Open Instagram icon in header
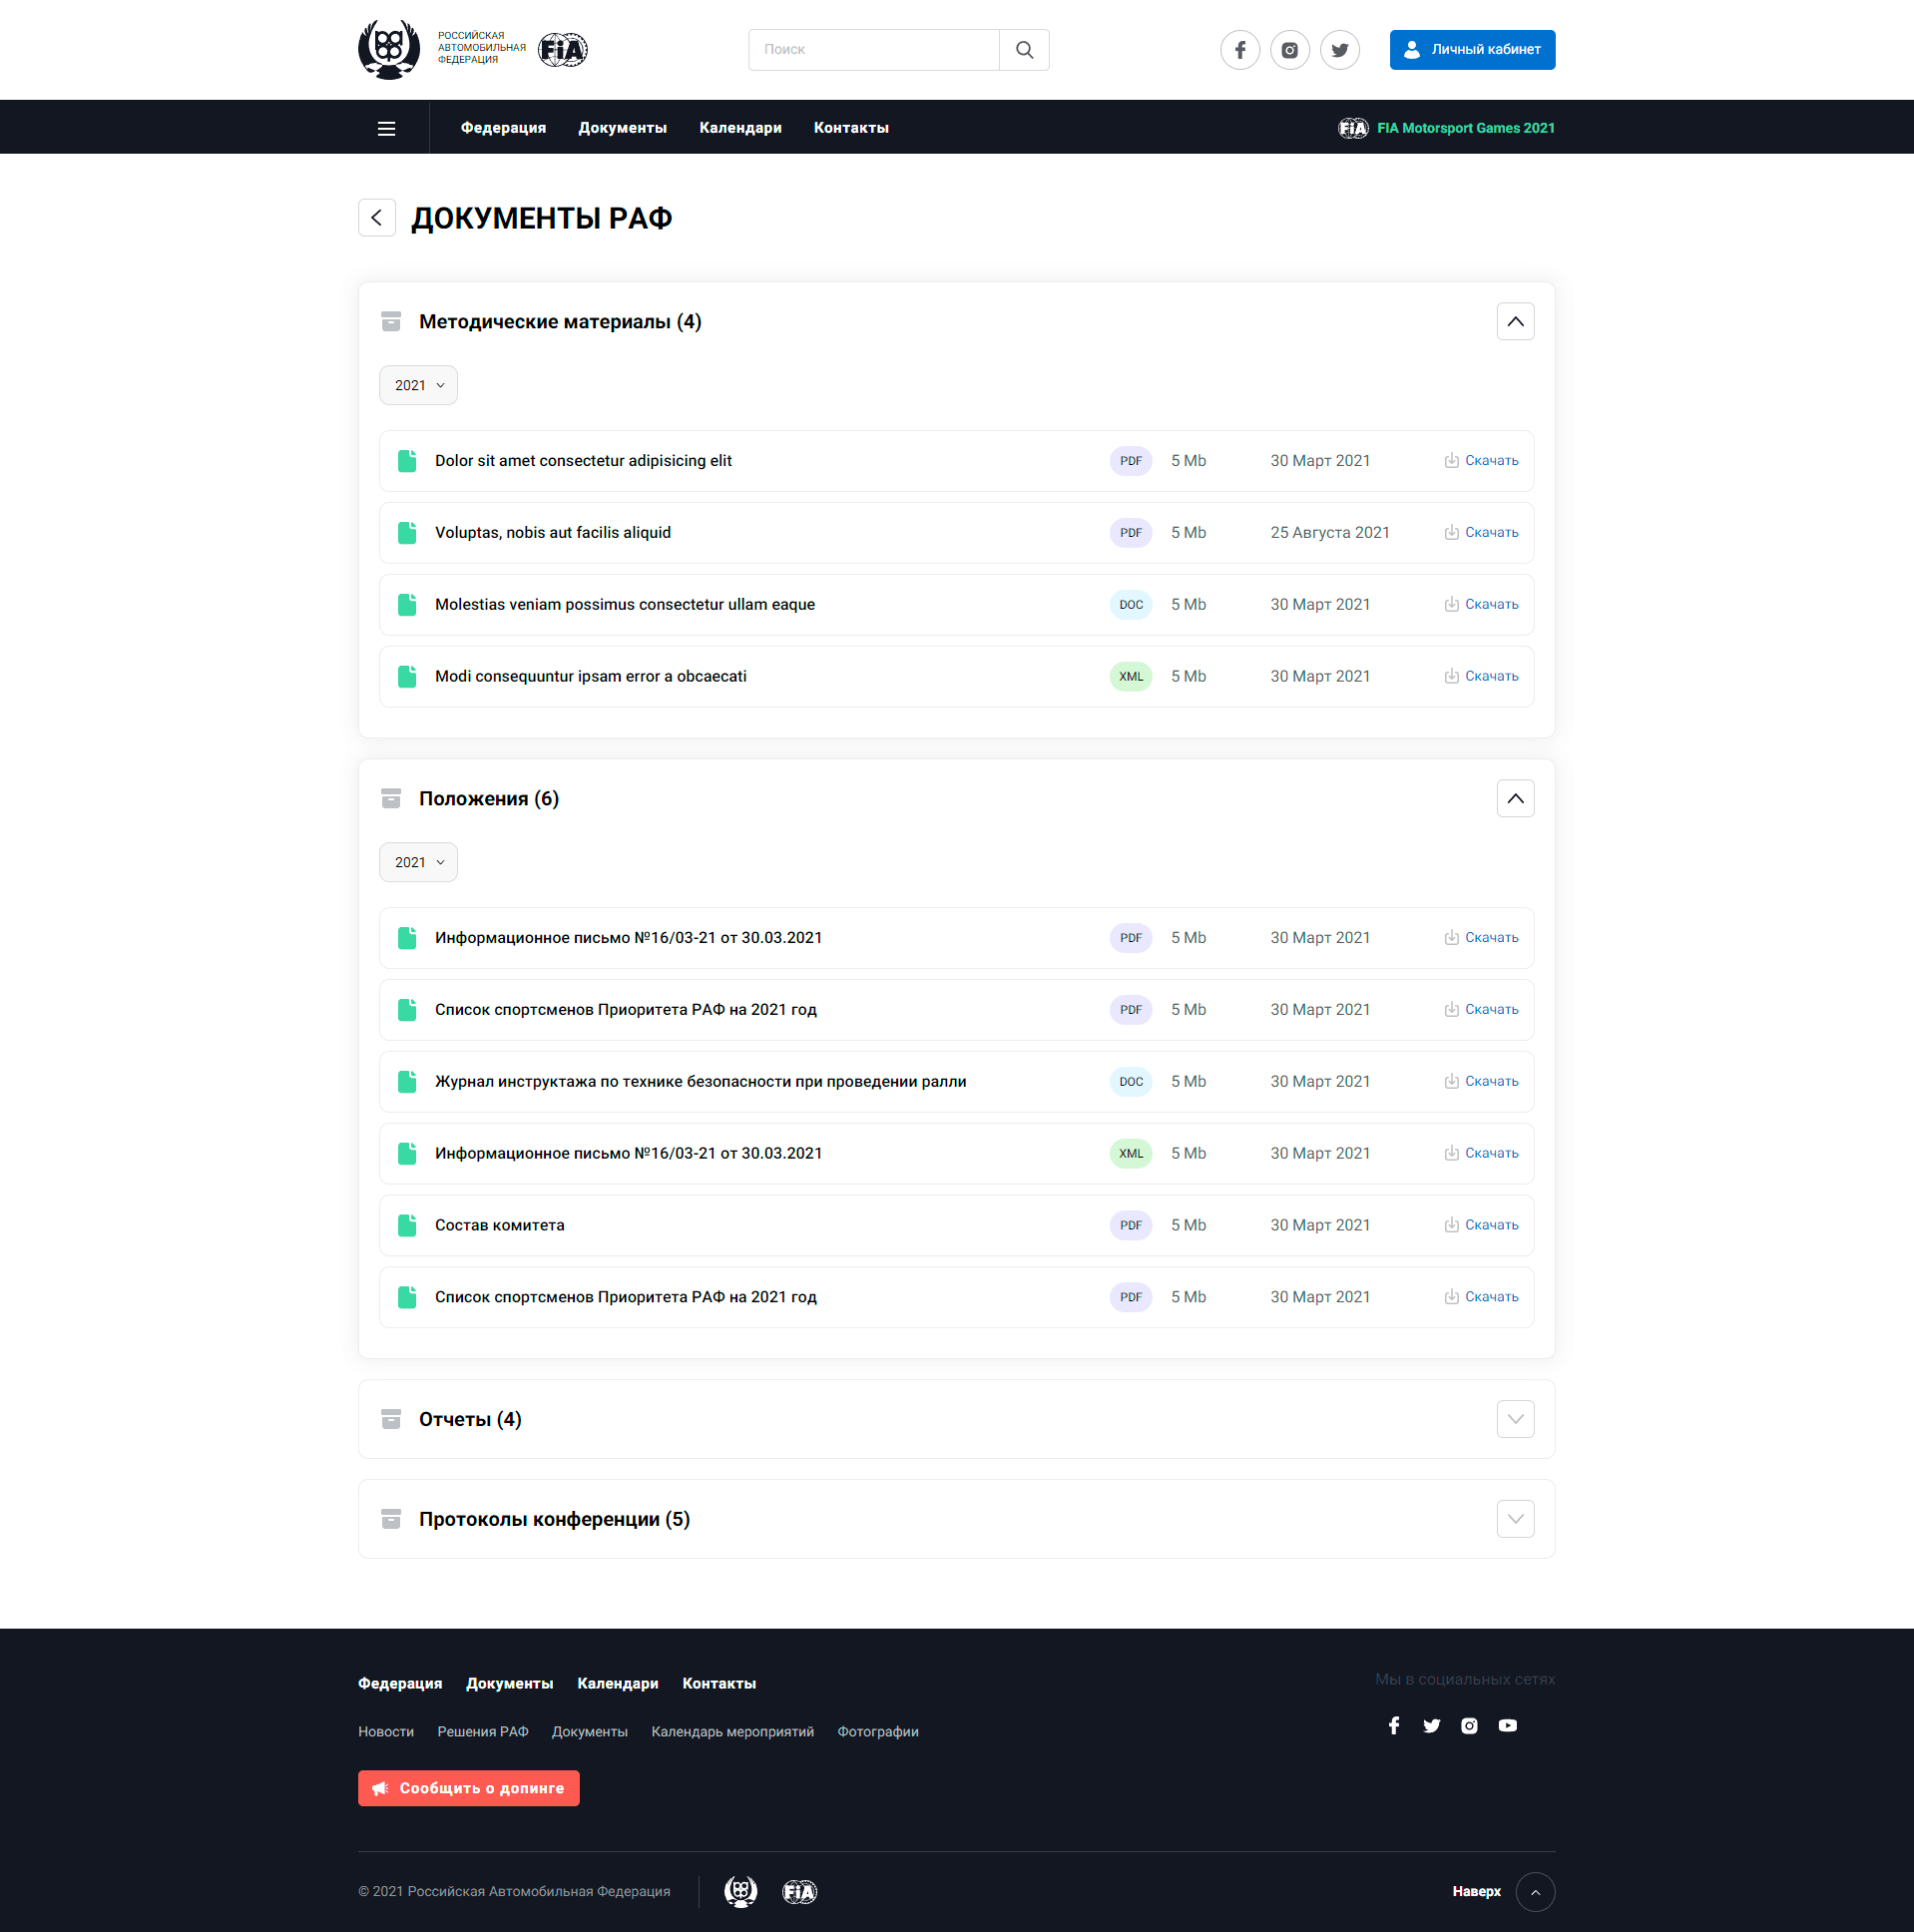 click(x=1290, y=49)
